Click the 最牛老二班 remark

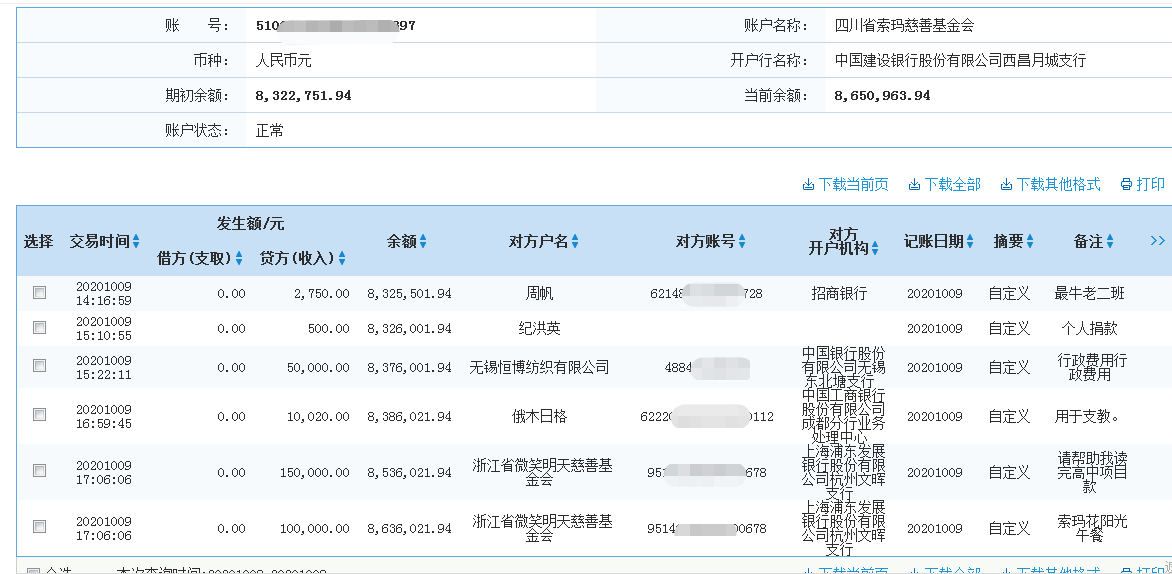coord(1089,294)
